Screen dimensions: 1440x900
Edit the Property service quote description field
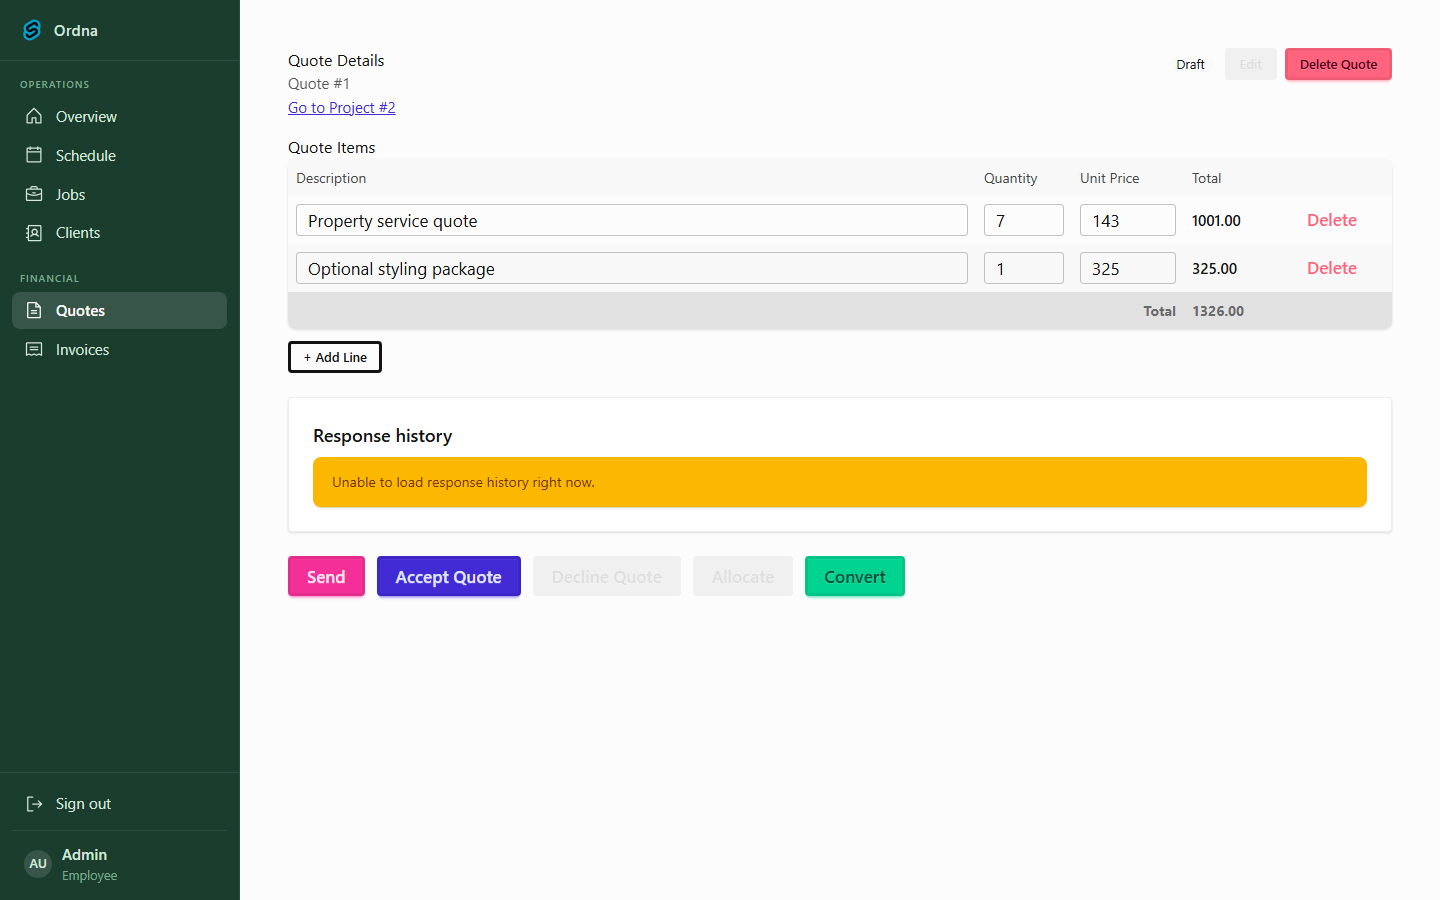pos(632,220)
